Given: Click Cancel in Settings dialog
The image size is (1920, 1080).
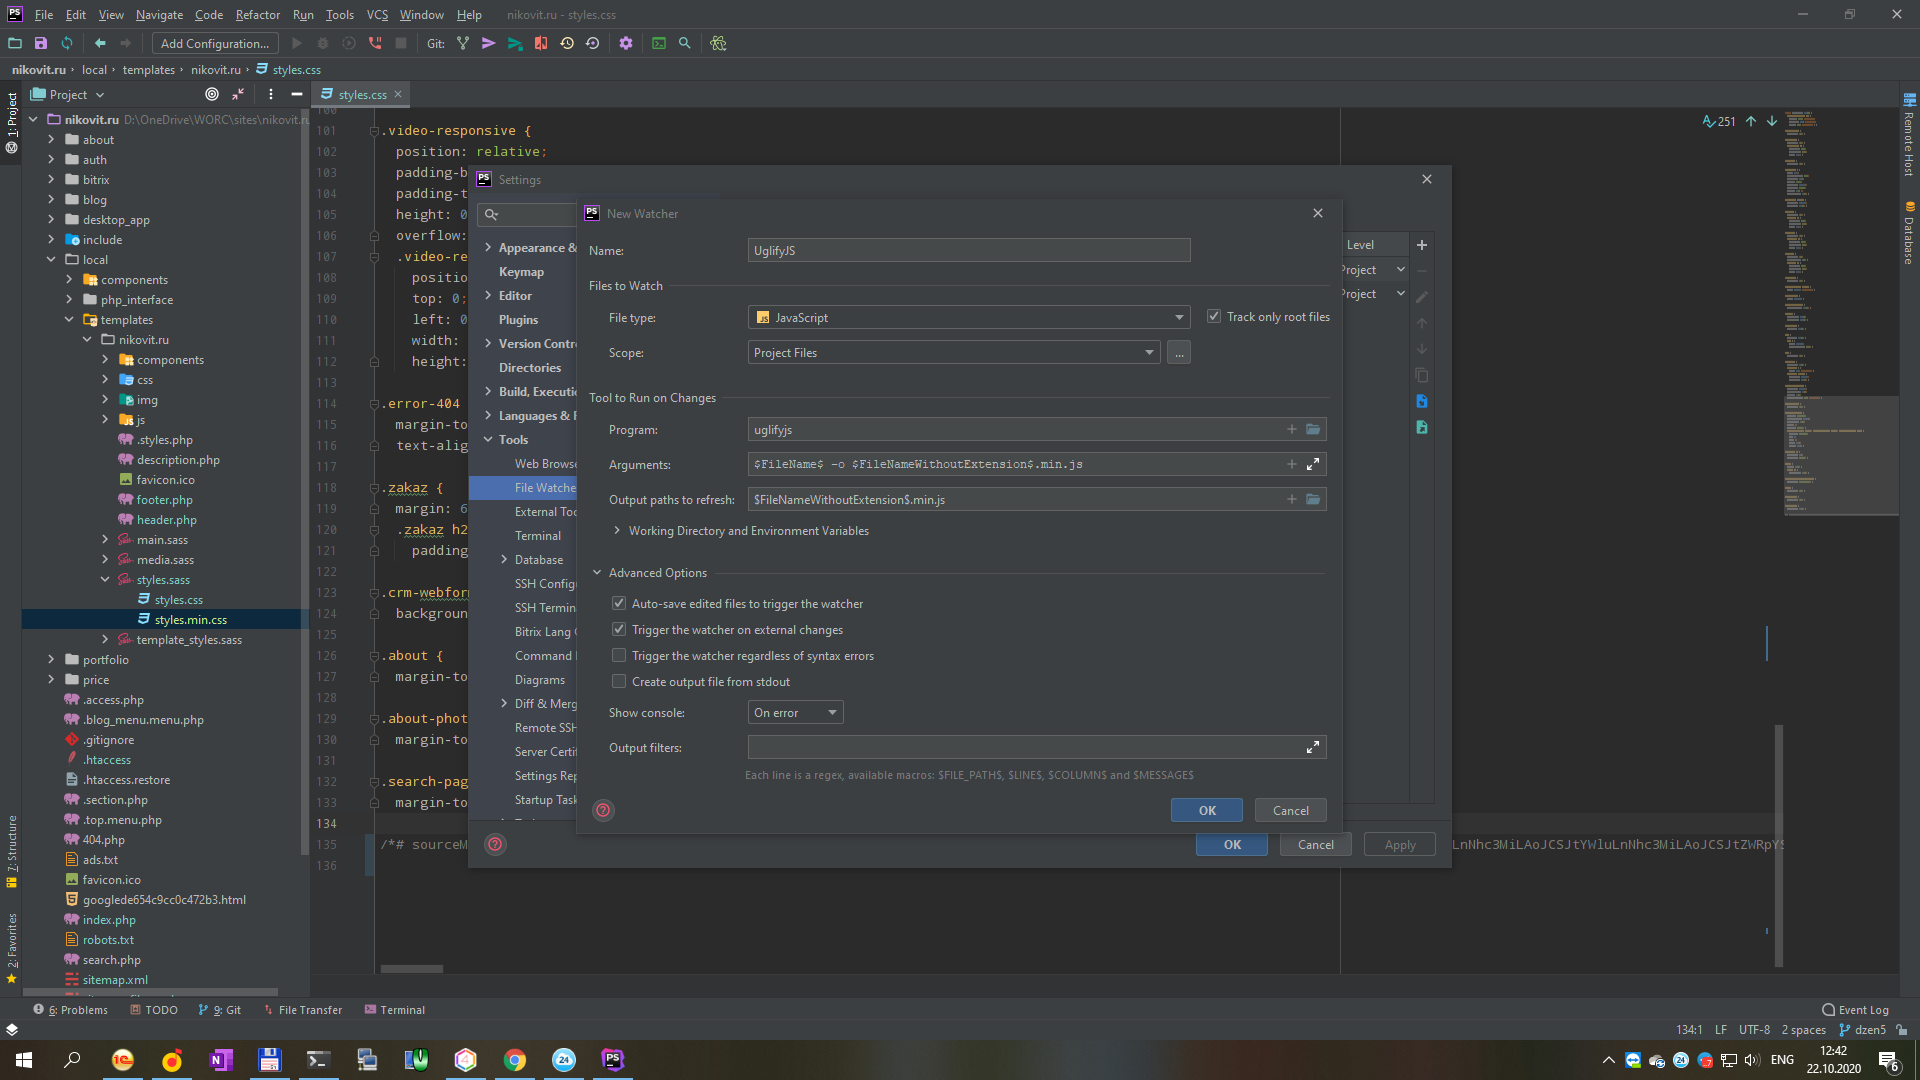Looking at the screenshot, I should click(1315, 844).
